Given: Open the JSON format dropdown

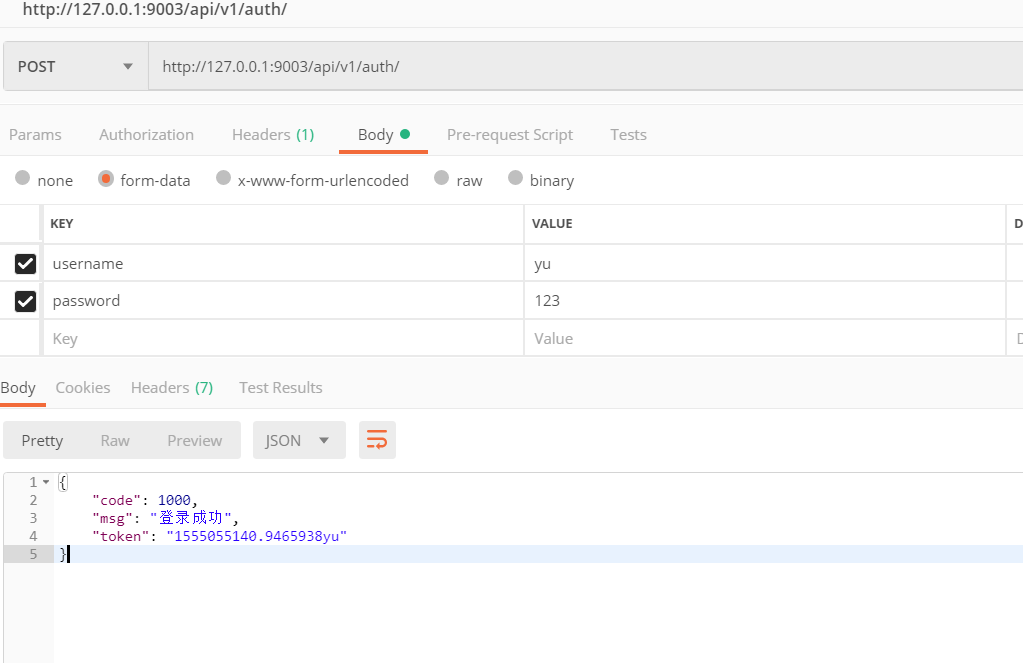Looking at the screenshot, I should 299,440.
